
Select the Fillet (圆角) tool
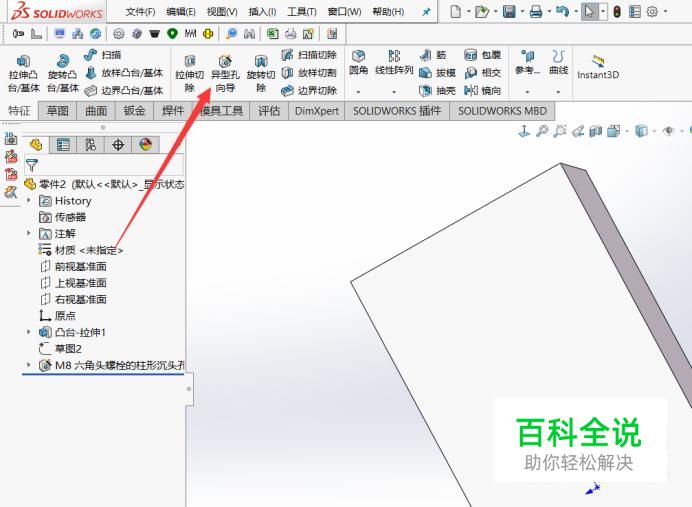358,62
